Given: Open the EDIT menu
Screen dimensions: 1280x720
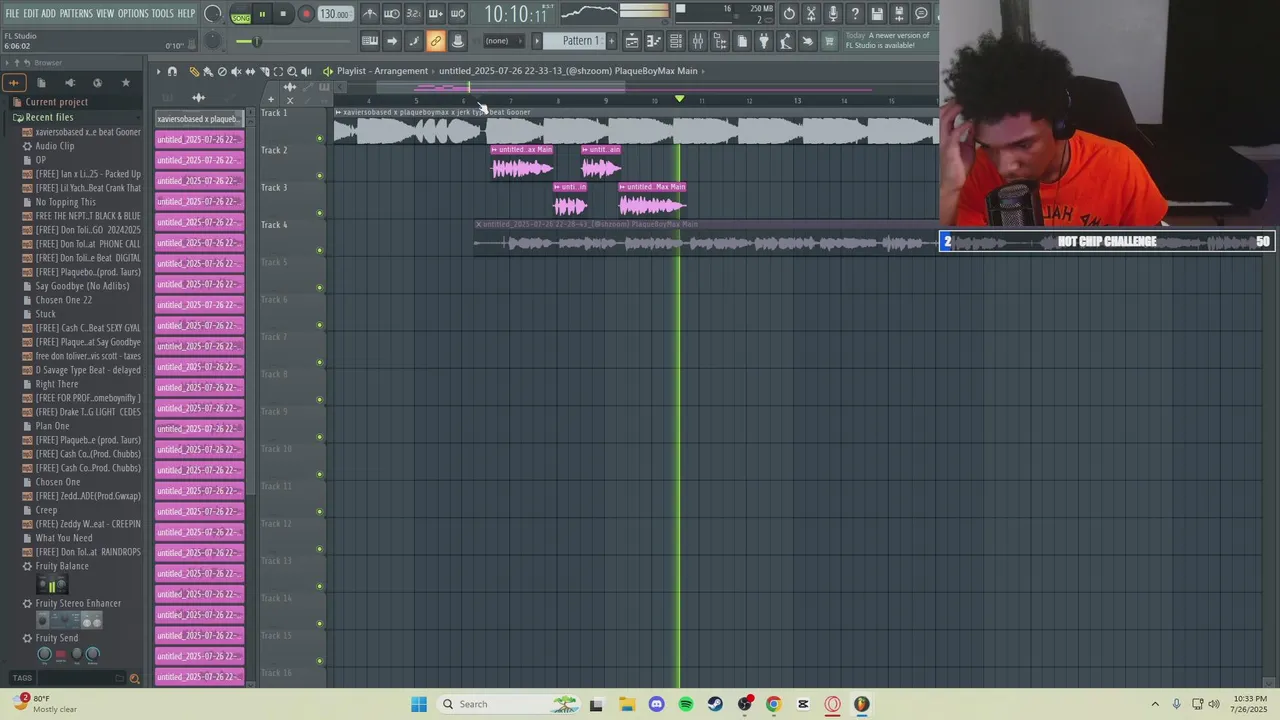Looking at the screenshot, I should [30, 14].
